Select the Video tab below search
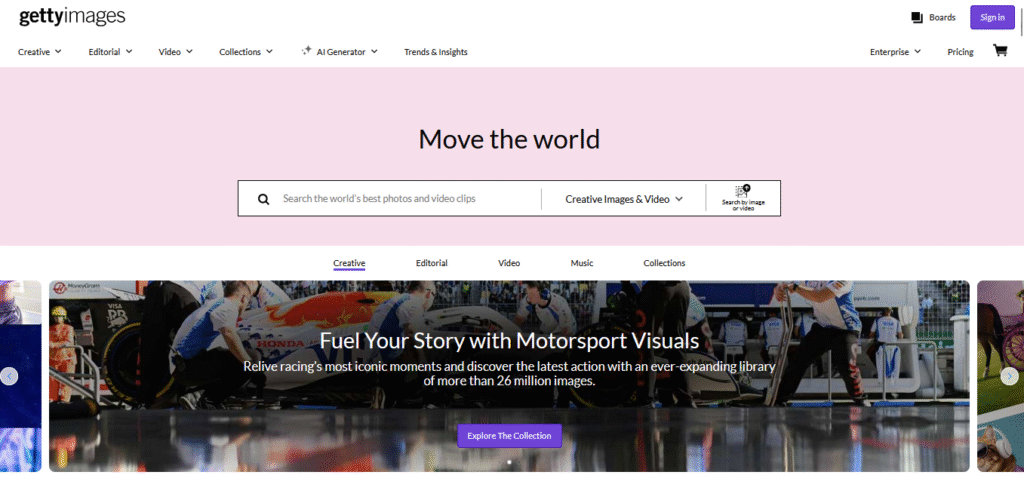The width and height of the screenshot is (1024, 478). coord(509,263)
